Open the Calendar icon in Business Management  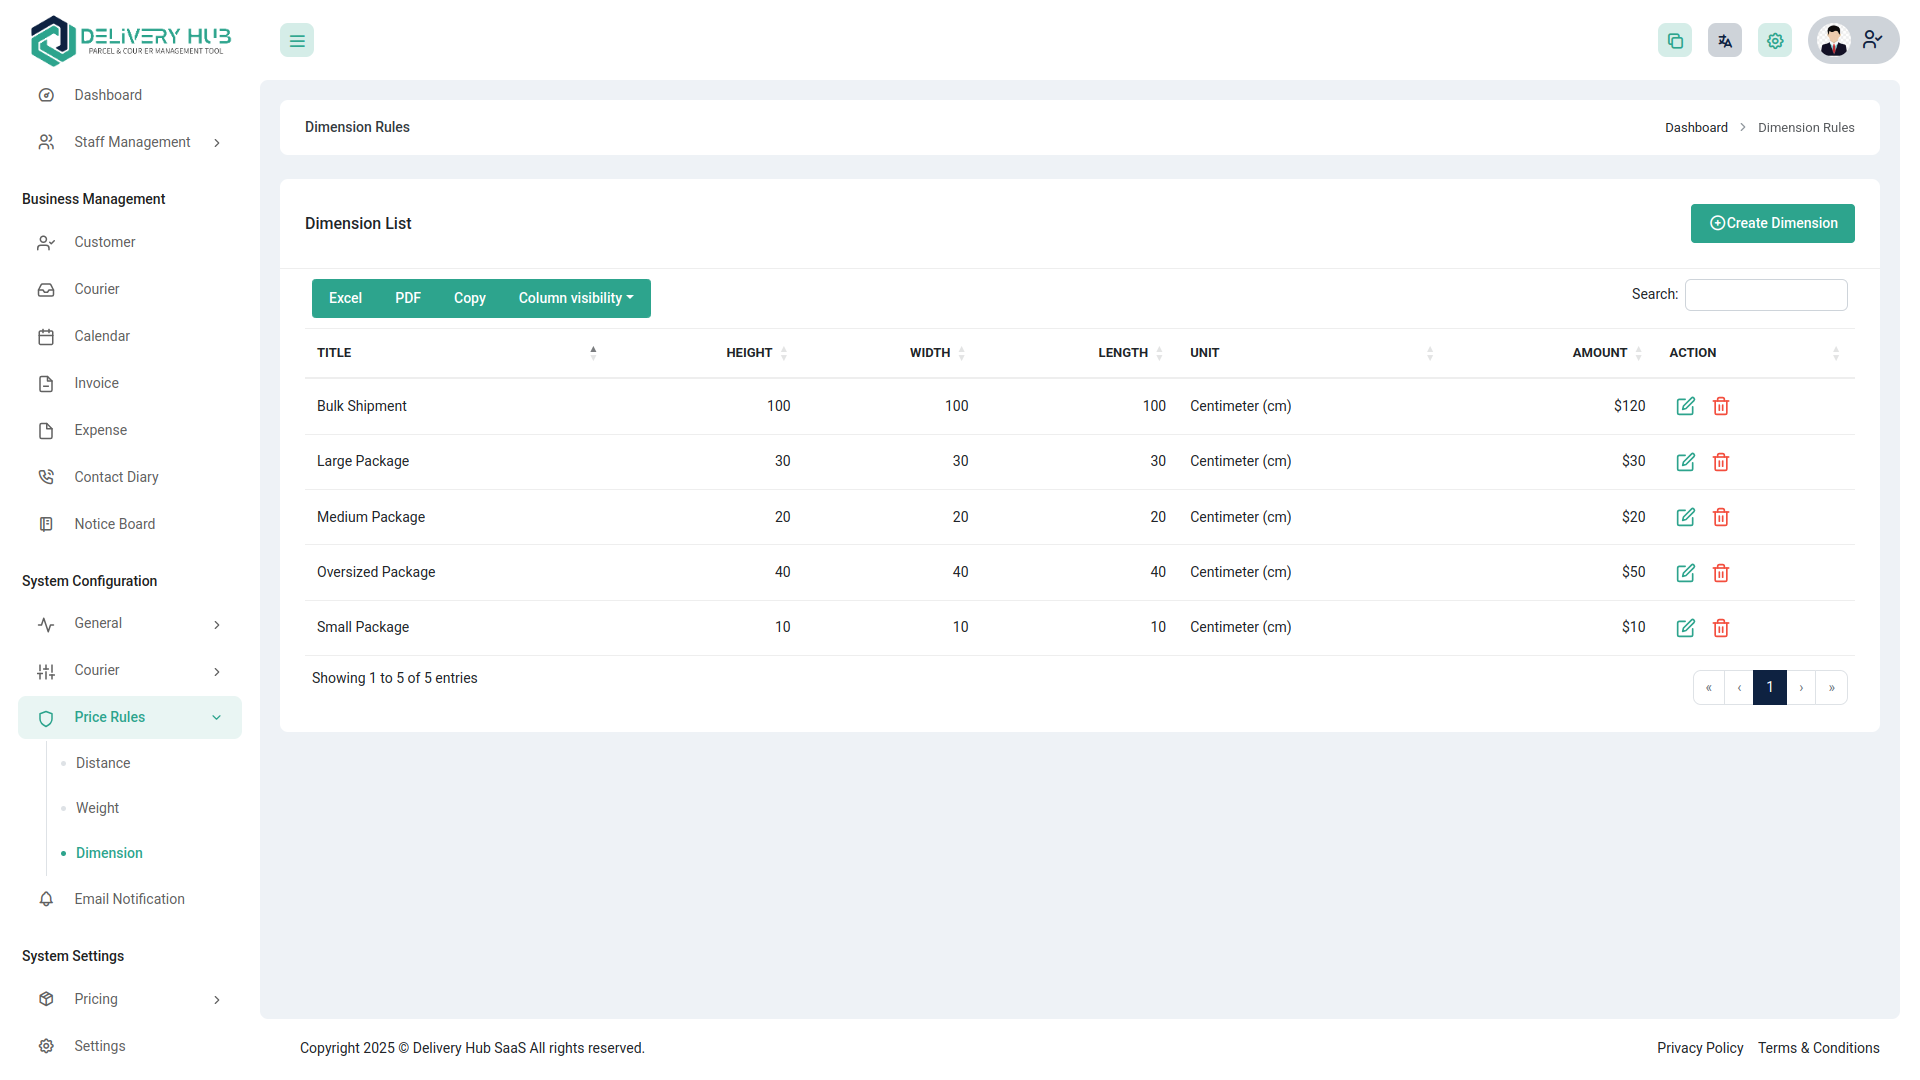click(x=46, y=336)
